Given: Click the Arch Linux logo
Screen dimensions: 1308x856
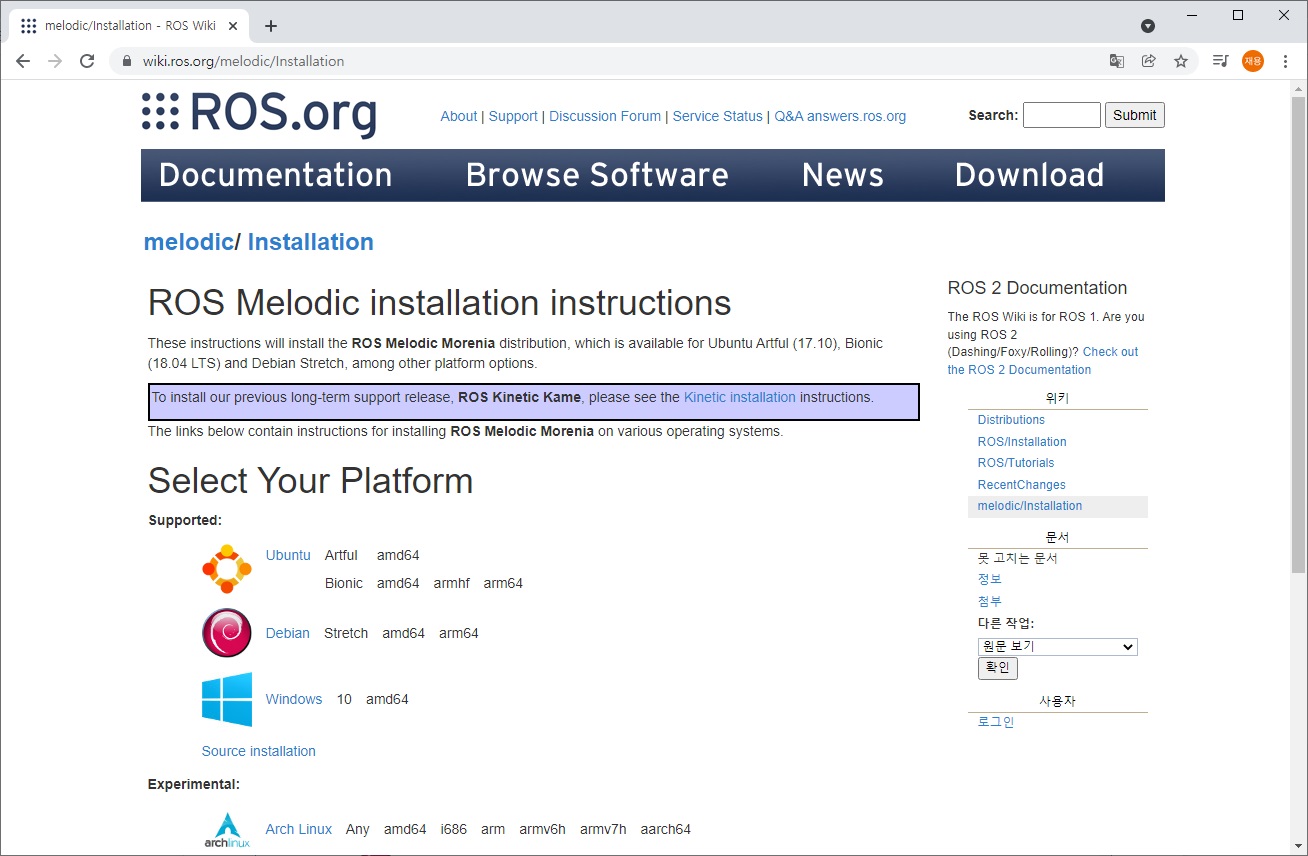Looking at the screenshot, I should pyautogui.click(x=227, y=830).
